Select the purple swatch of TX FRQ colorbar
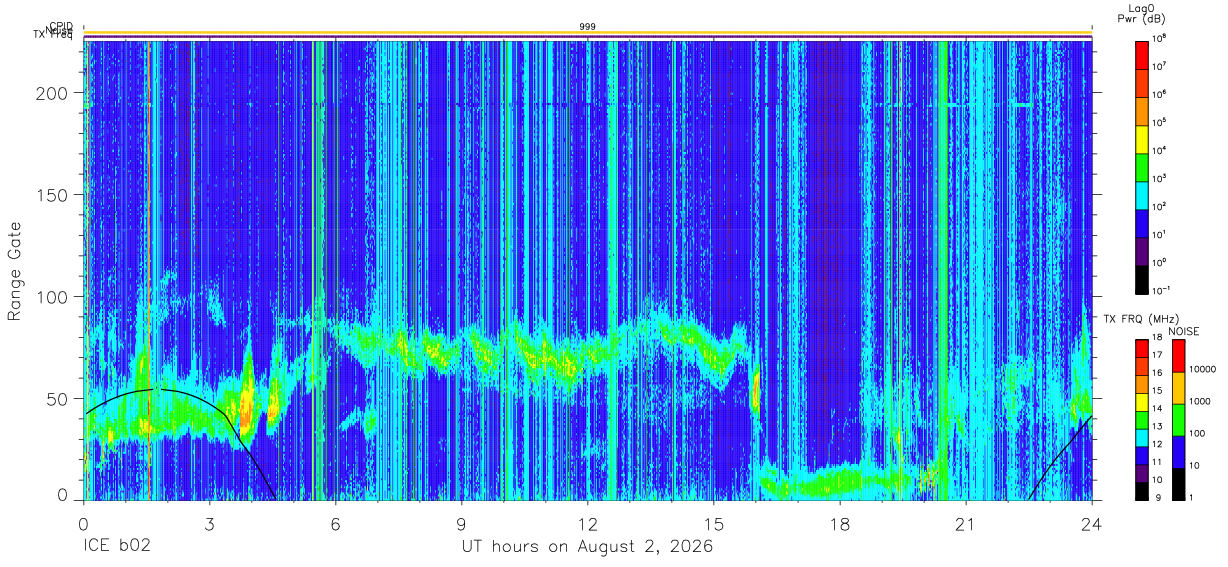Image resolution: width=1228 pixels, height=567 pixels. point(1142,472)
